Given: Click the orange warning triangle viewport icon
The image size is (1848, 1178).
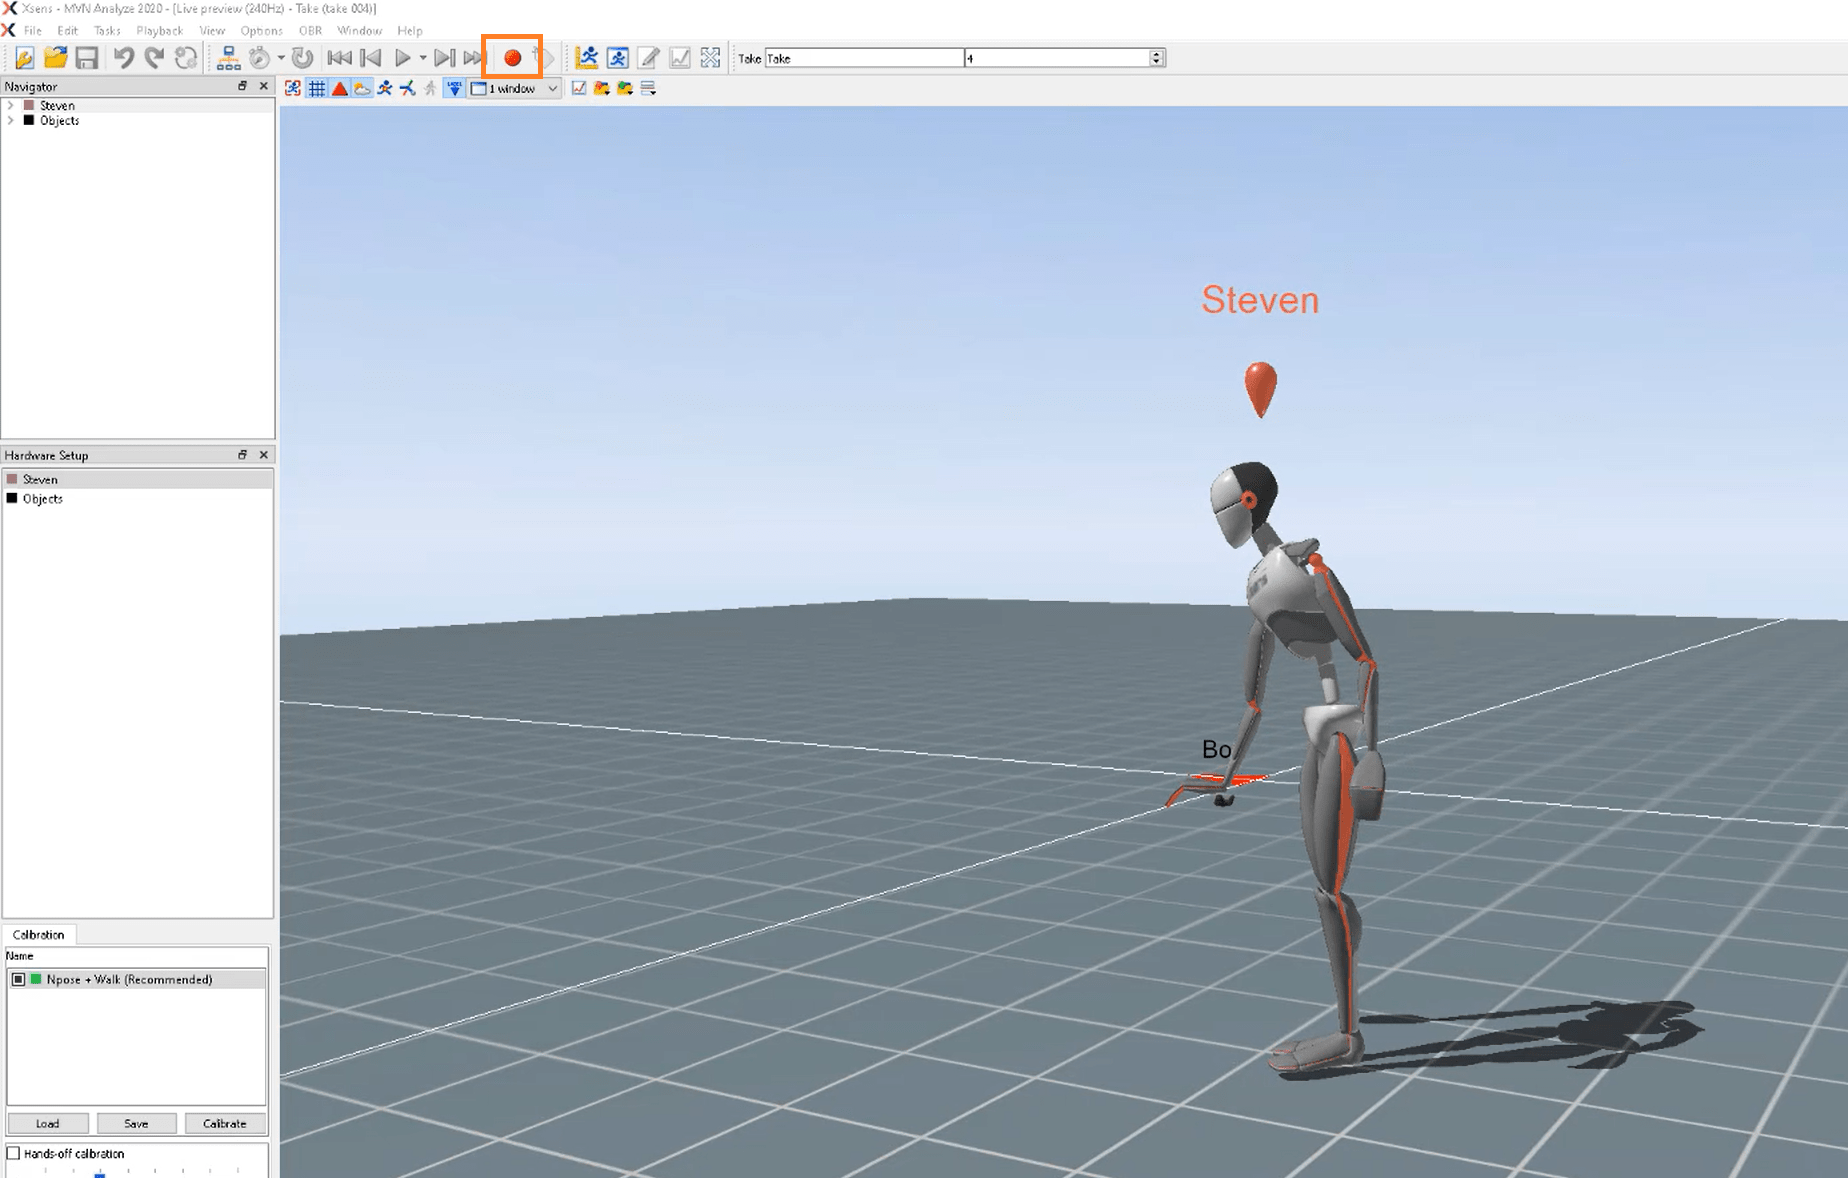Looking at the screenshot, I should click(339, 88).
